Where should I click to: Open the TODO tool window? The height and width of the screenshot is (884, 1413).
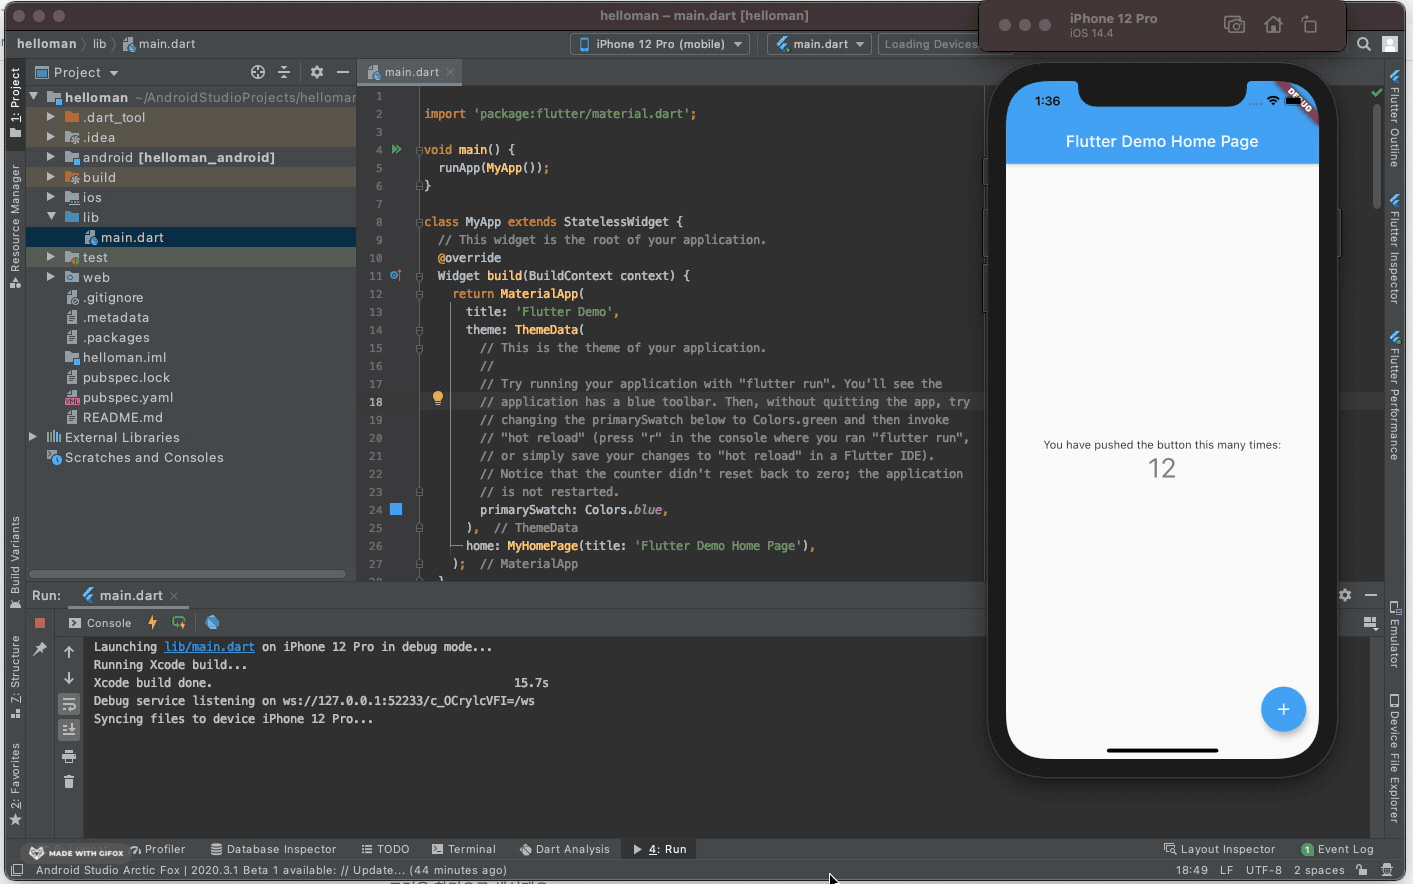pyautogui.click(x=385, y=849)
